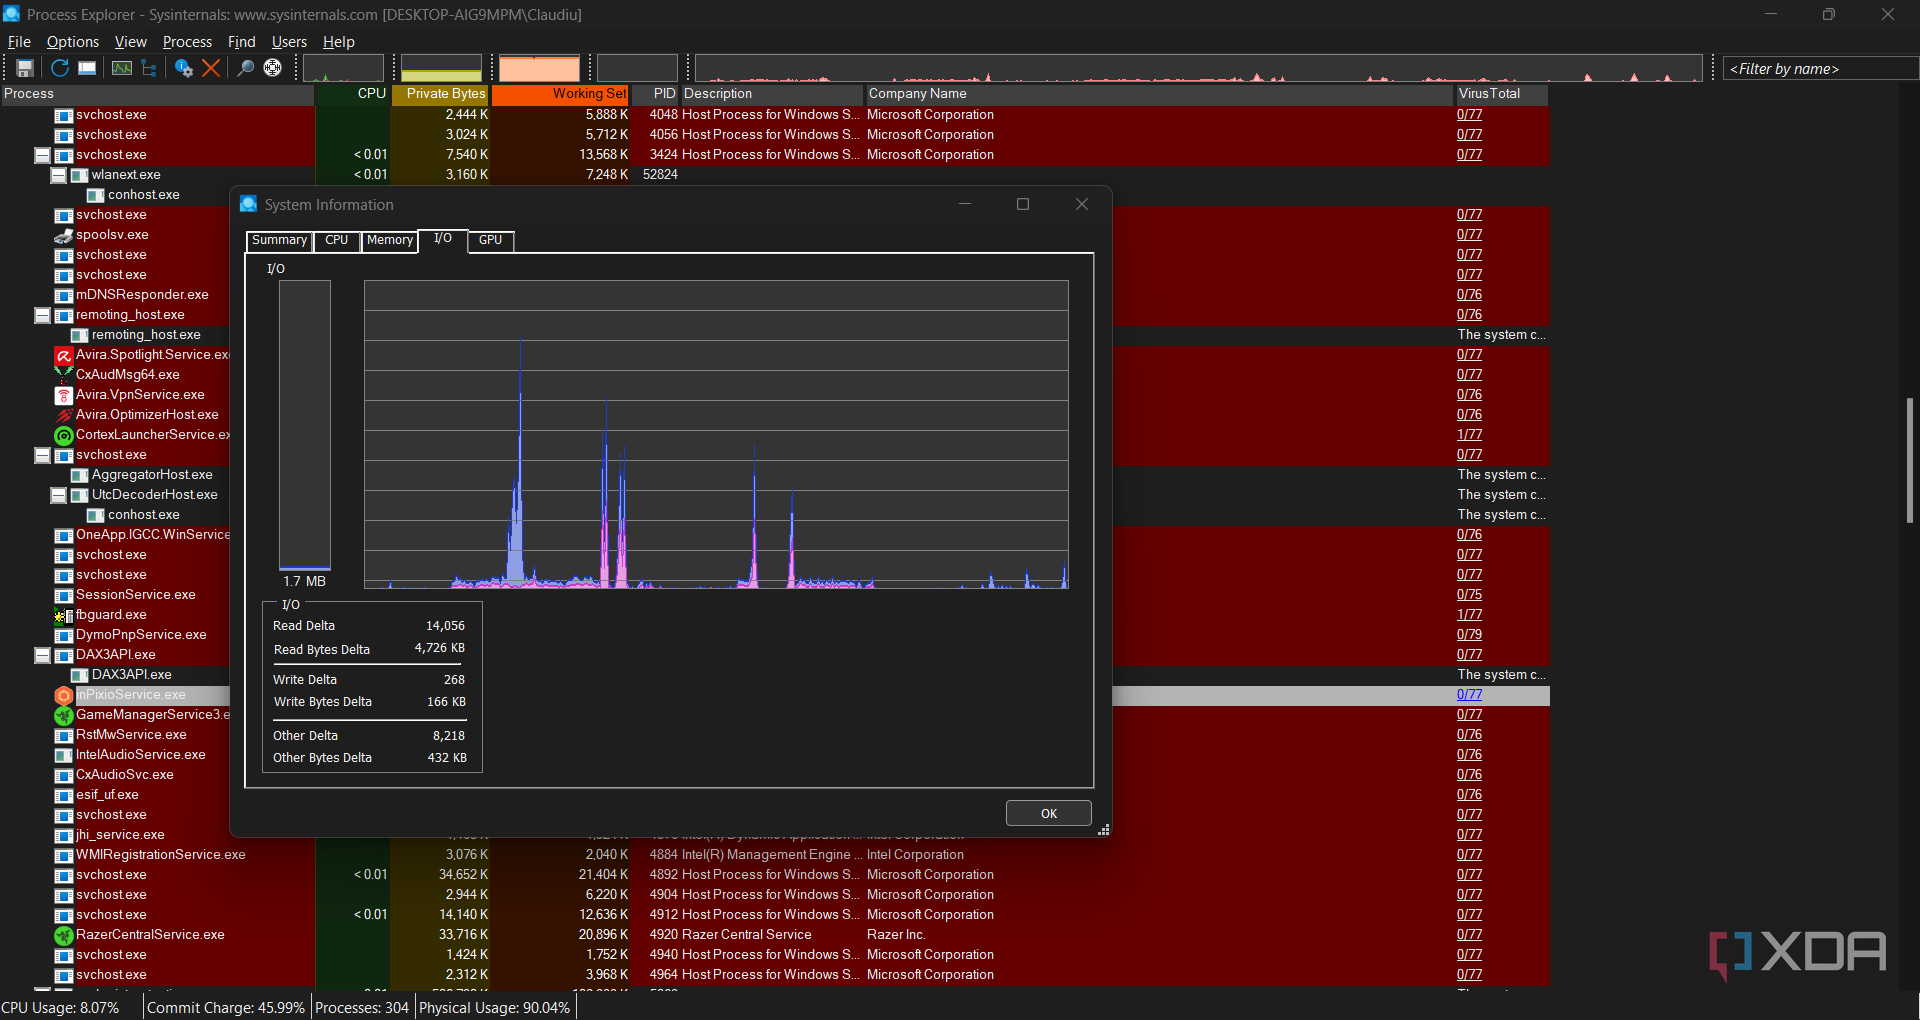The image size is (1920, 1020).
Task: Click the 'Physical Usage: 90.04%' status bar entry
Action: [x=494, y=1008]
